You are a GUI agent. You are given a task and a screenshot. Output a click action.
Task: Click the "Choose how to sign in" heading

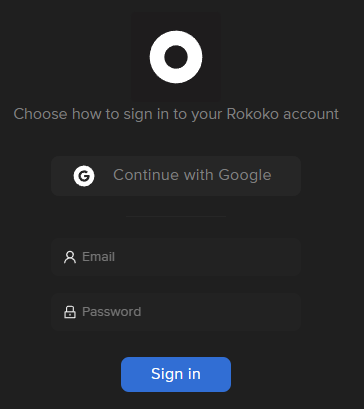(176, 114)
